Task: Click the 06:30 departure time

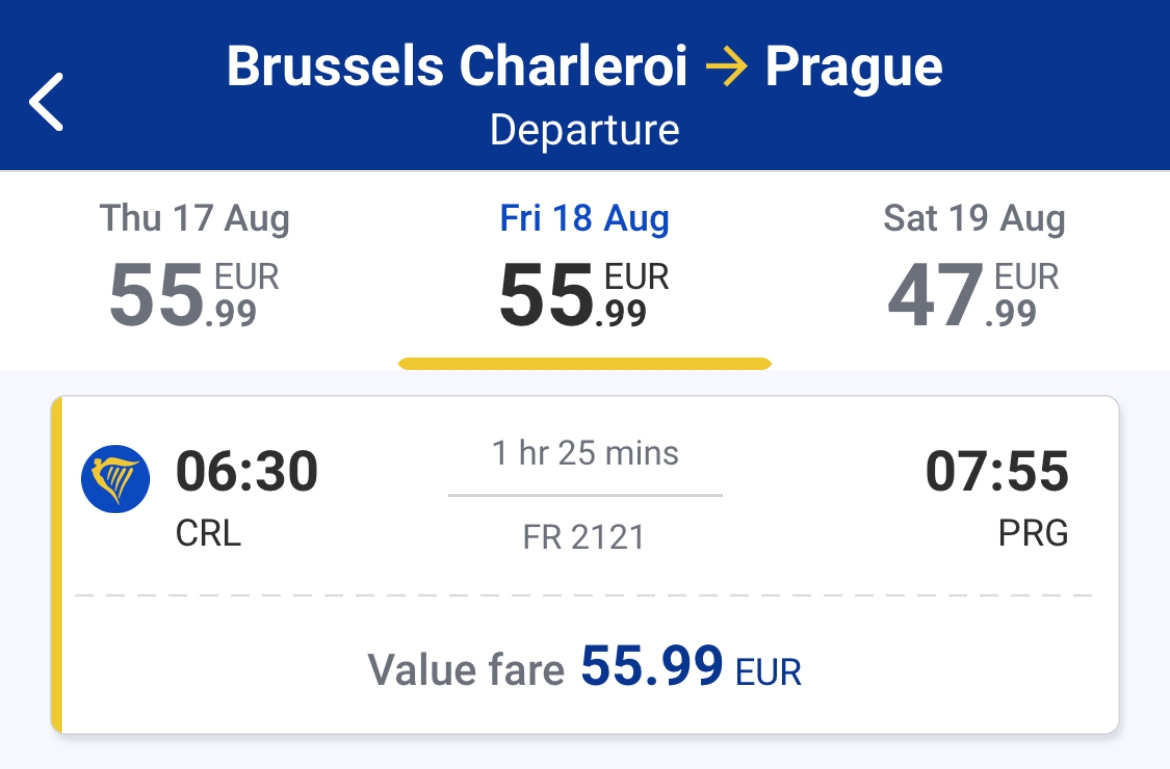Action: 247,471
